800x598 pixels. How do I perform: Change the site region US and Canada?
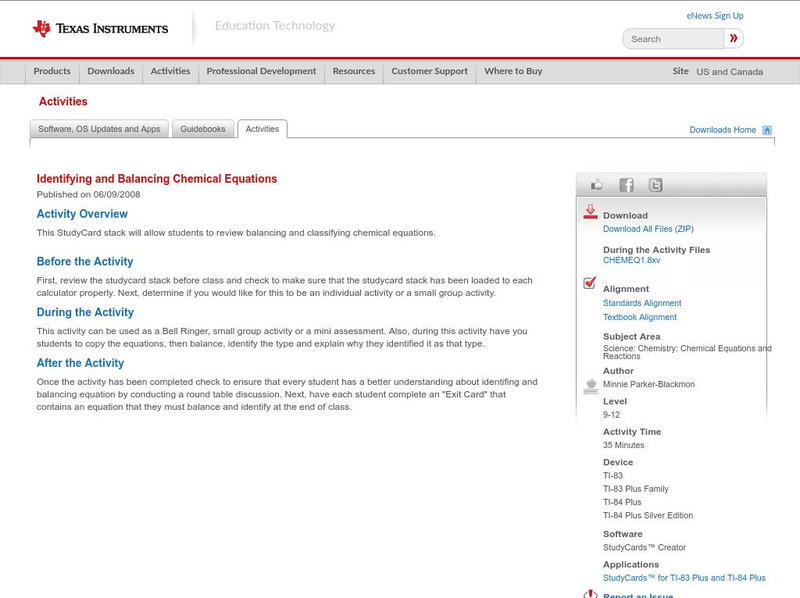[x=730, y=72]
